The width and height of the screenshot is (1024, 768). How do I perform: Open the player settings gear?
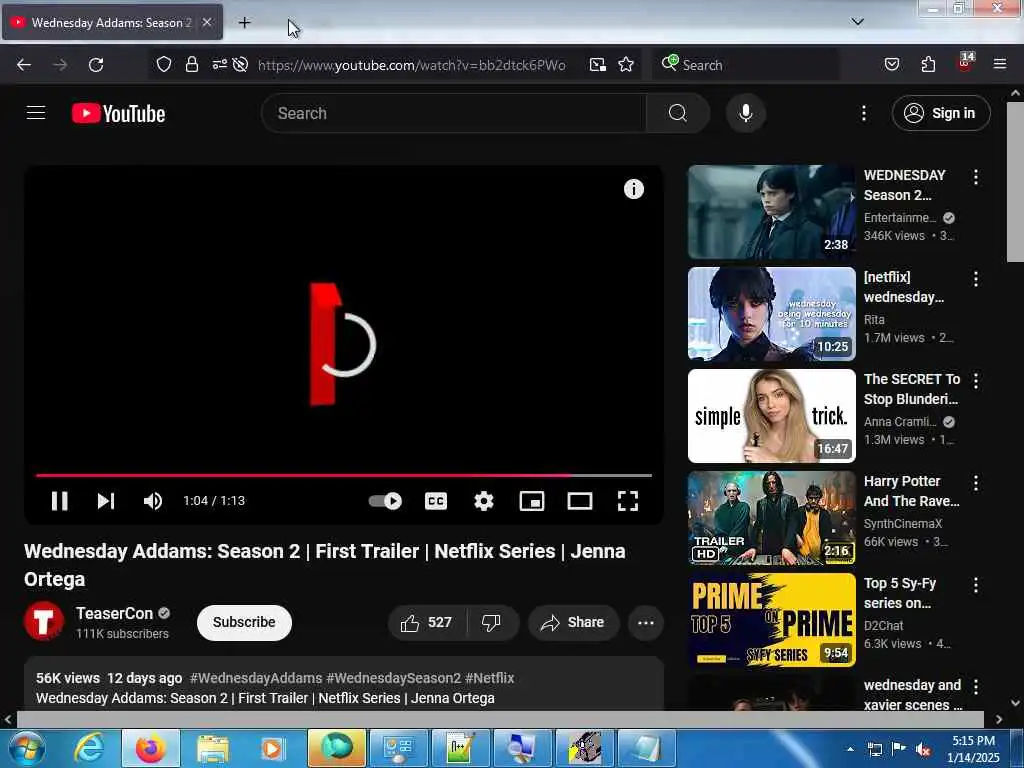(483, 501)
